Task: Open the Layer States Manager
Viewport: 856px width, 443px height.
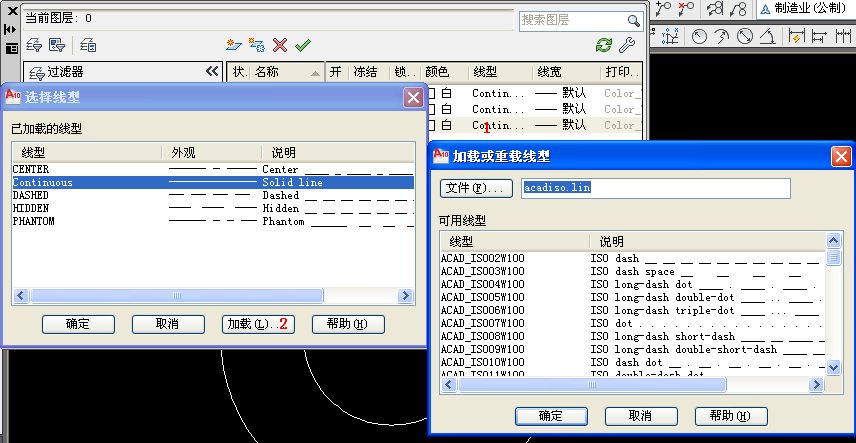Action: click(88, 45)
